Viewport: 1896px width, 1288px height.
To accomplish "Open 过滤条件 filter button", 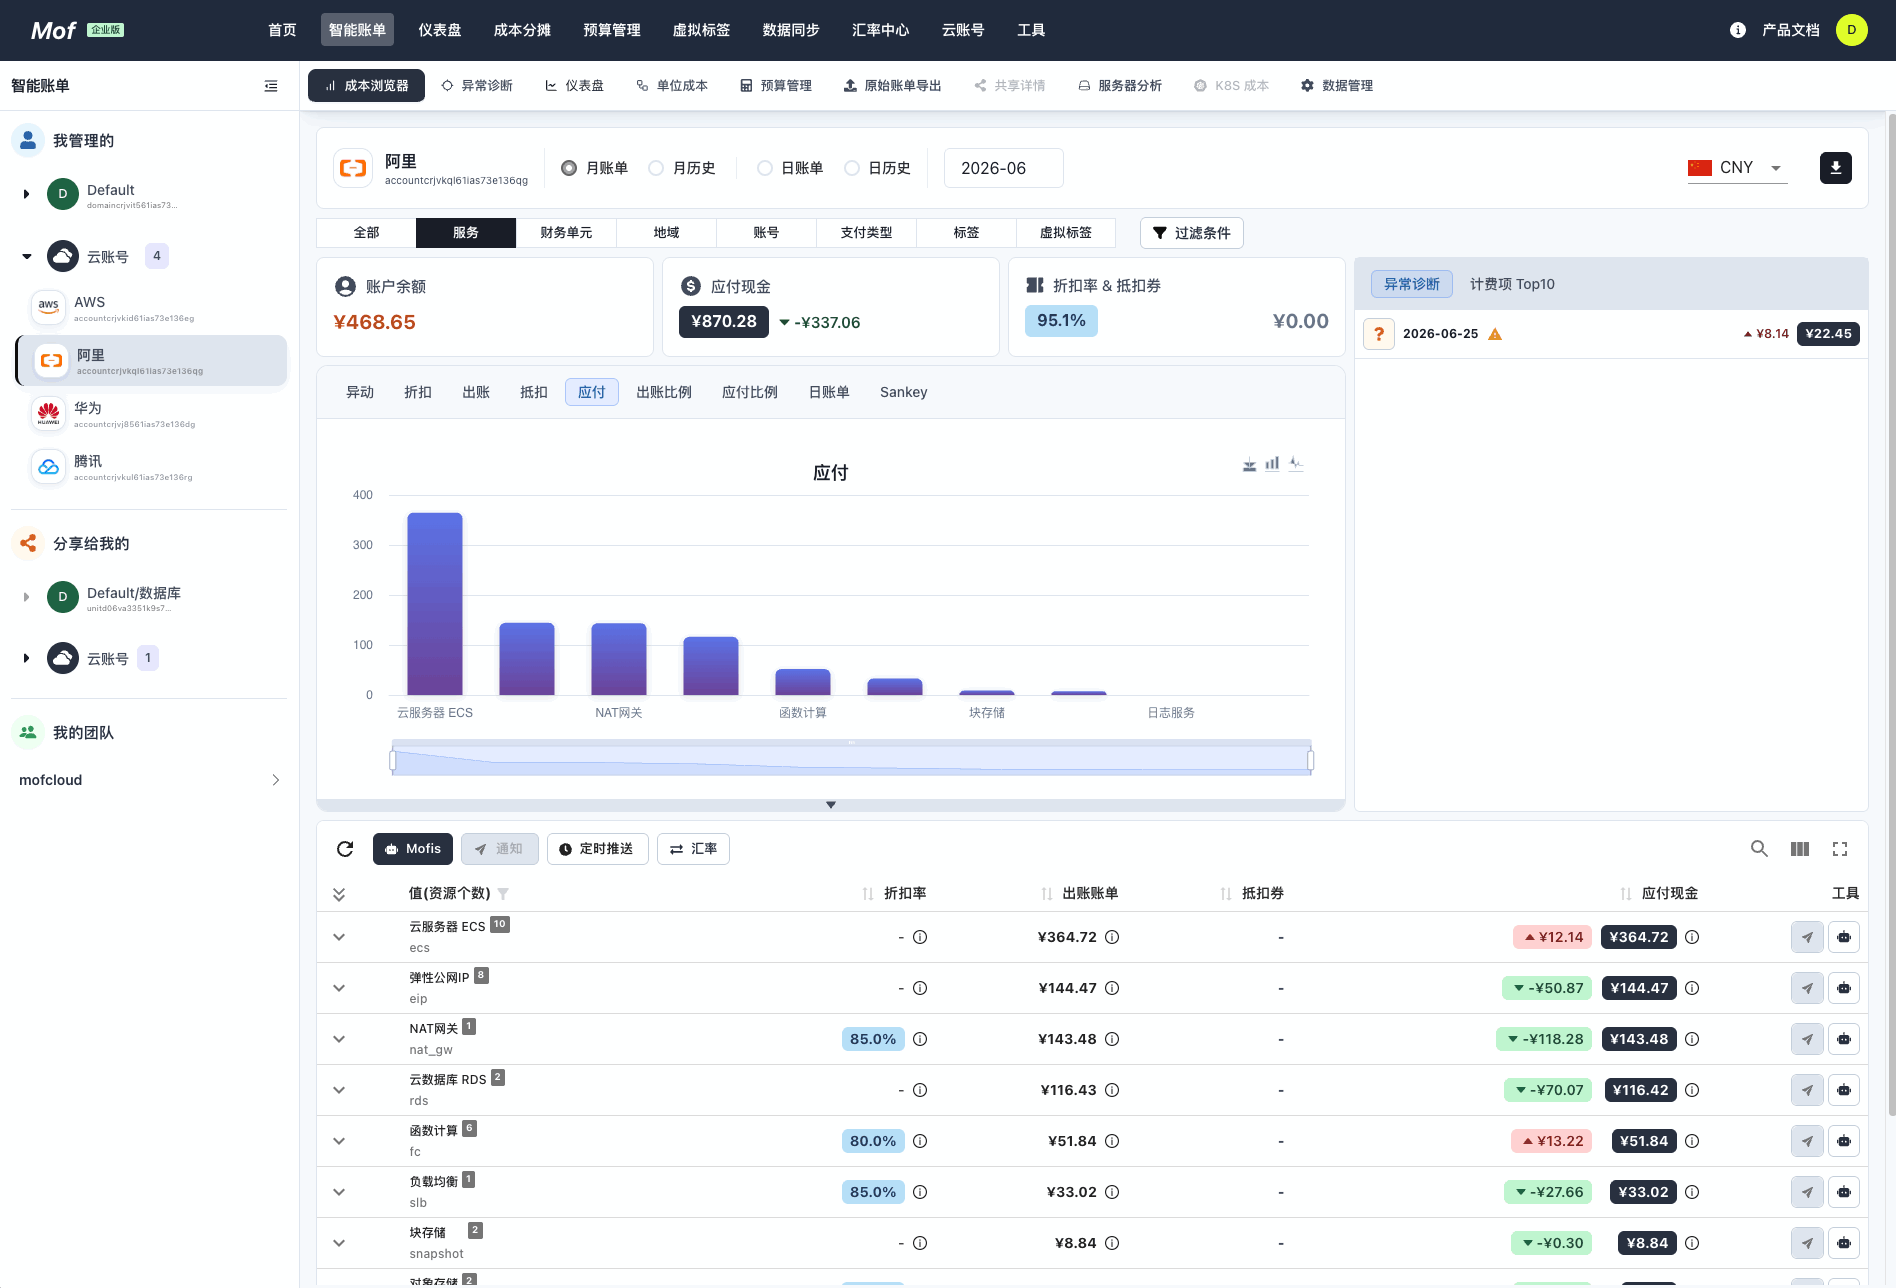I will coord(1192,233).
